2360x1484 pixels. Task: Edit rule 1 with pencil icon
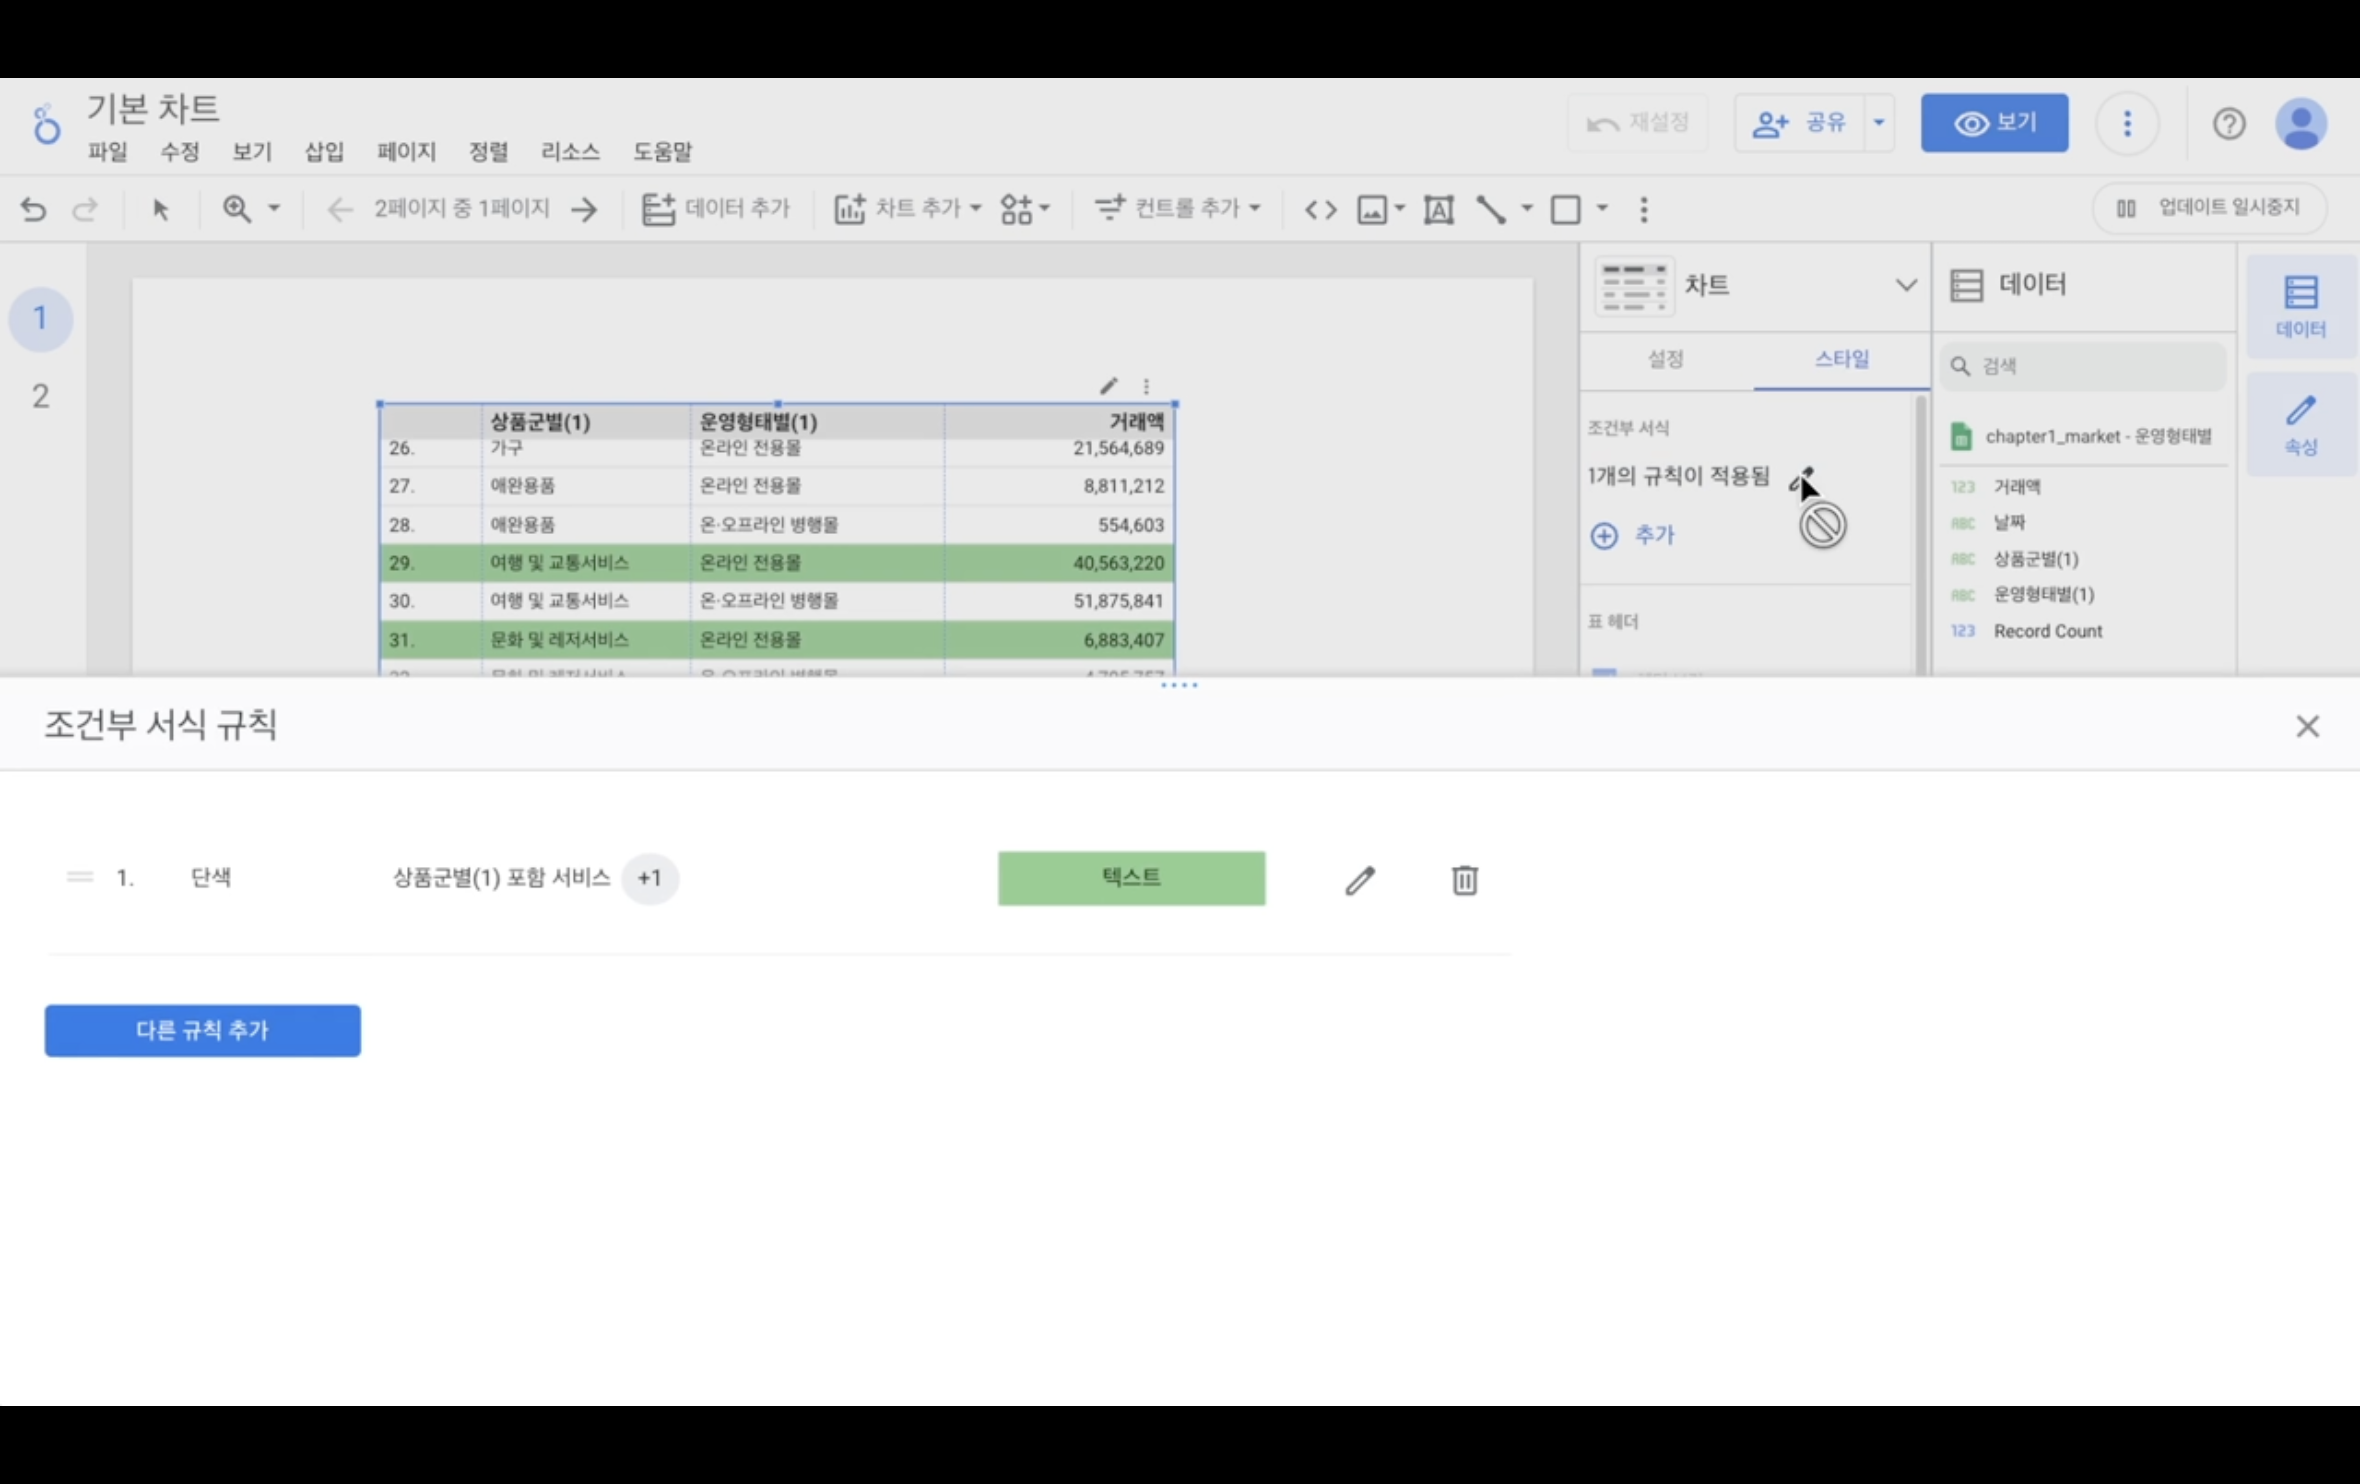tap(1359, 880)
